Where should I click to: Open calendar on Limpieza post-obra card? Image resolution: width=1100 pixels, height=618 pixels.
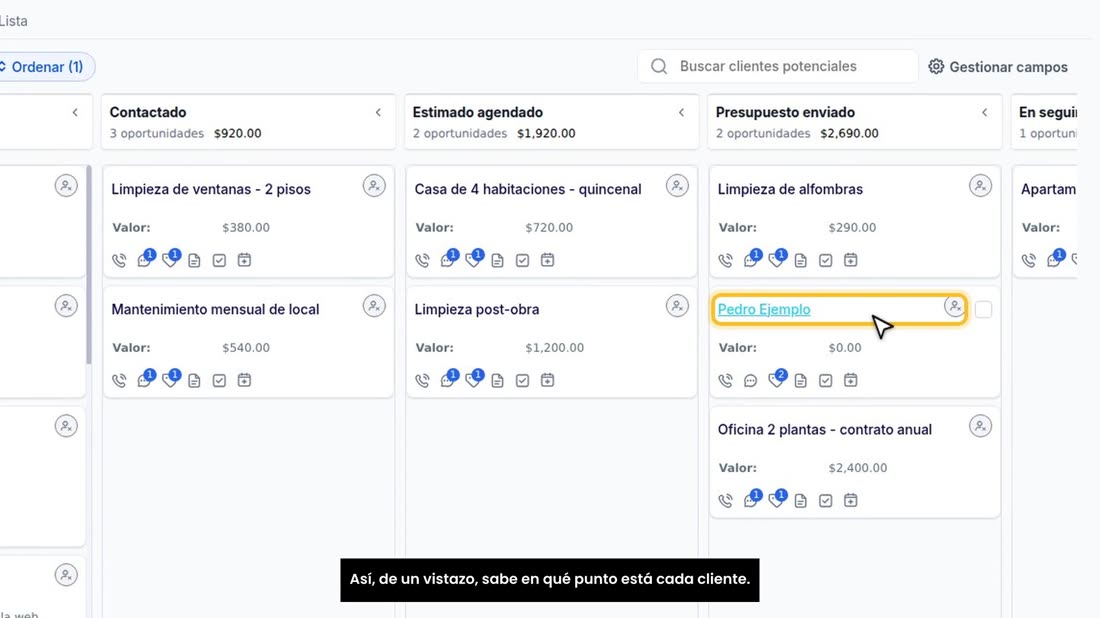(x=547, y=380)
